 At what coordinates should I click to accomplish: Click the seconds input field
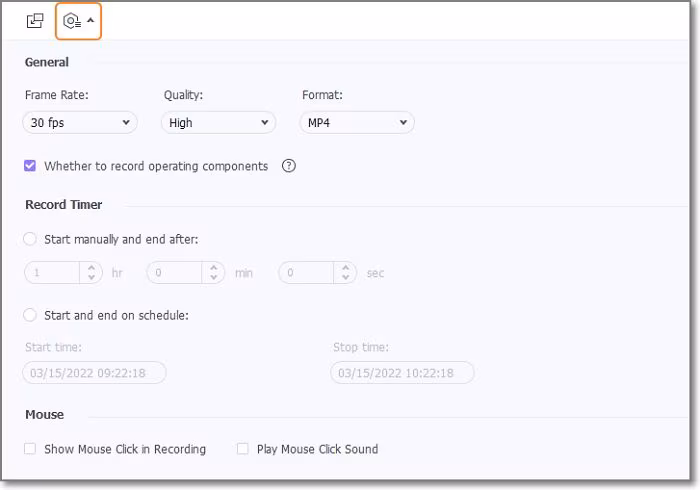(305, 272)
